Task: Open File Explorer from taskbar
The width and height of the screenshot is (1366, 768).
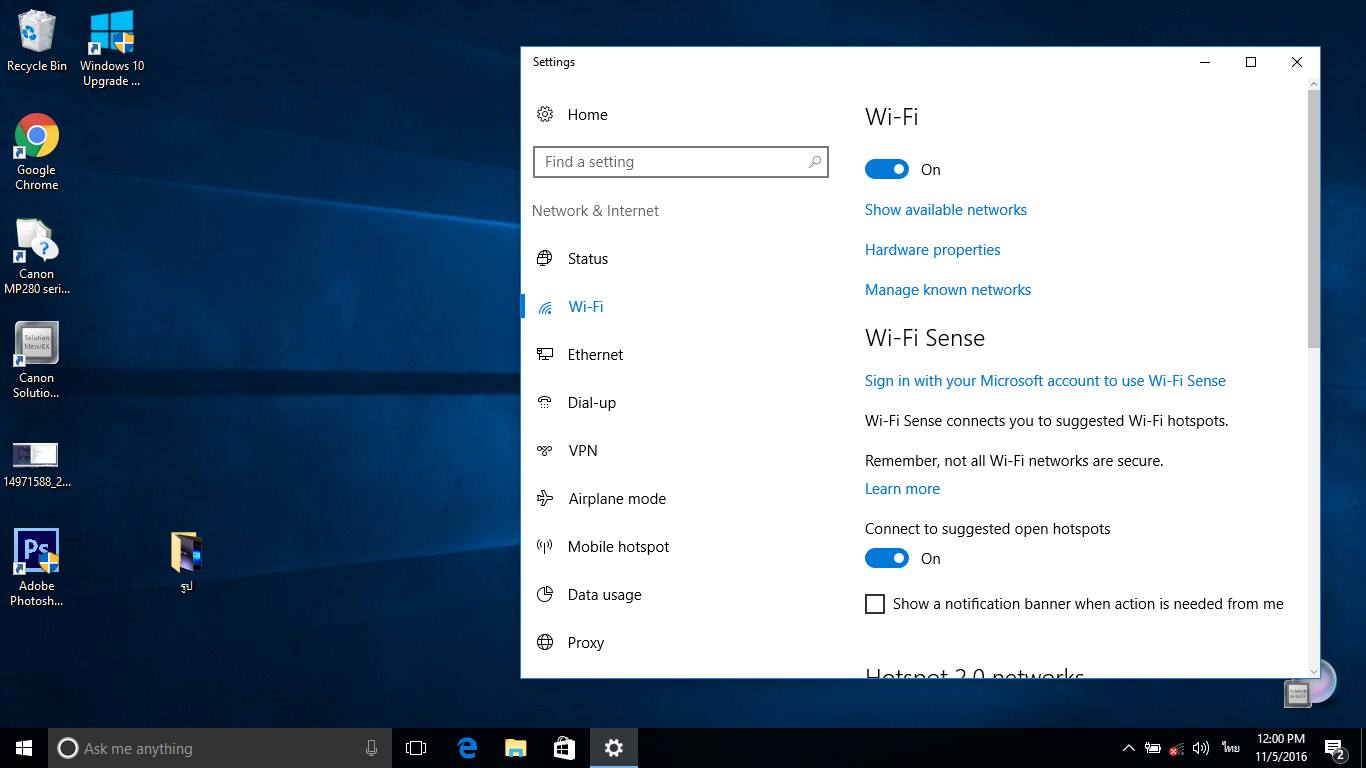Action: pyautogui.click(x=515, y=748)
